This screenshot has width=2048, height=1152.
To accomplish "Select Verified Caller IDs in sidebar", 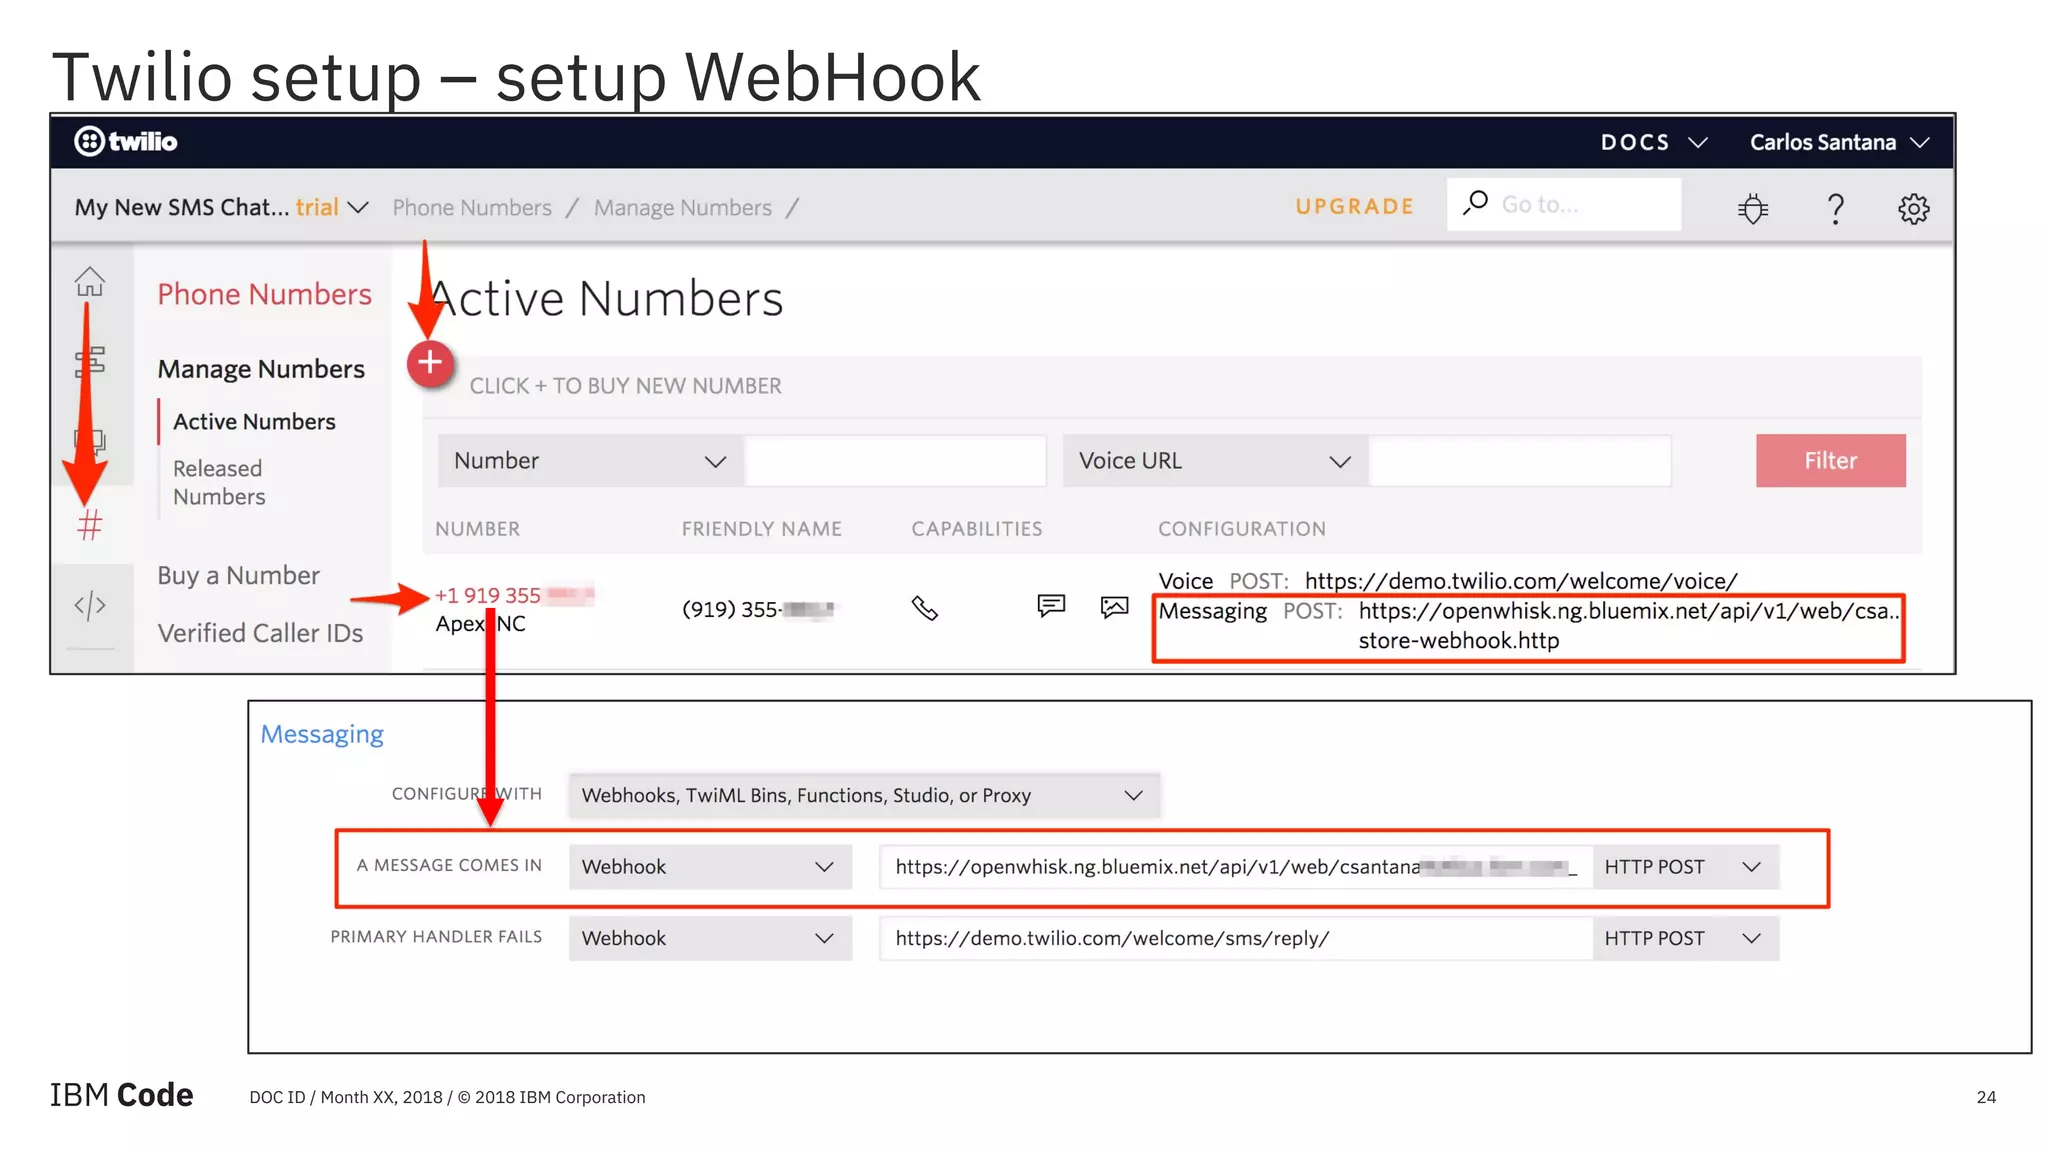I will [260, 633].
